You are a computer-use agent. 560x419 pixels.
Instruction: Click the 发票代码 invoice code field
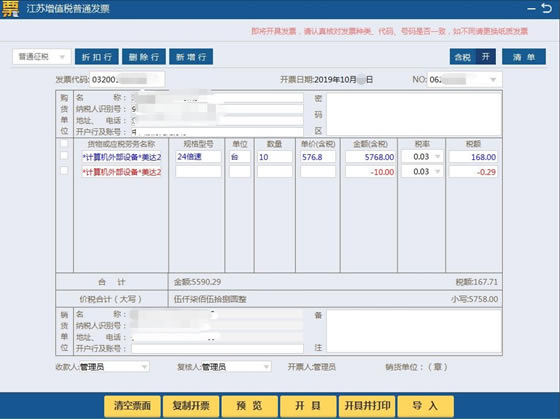coord(127,79)
